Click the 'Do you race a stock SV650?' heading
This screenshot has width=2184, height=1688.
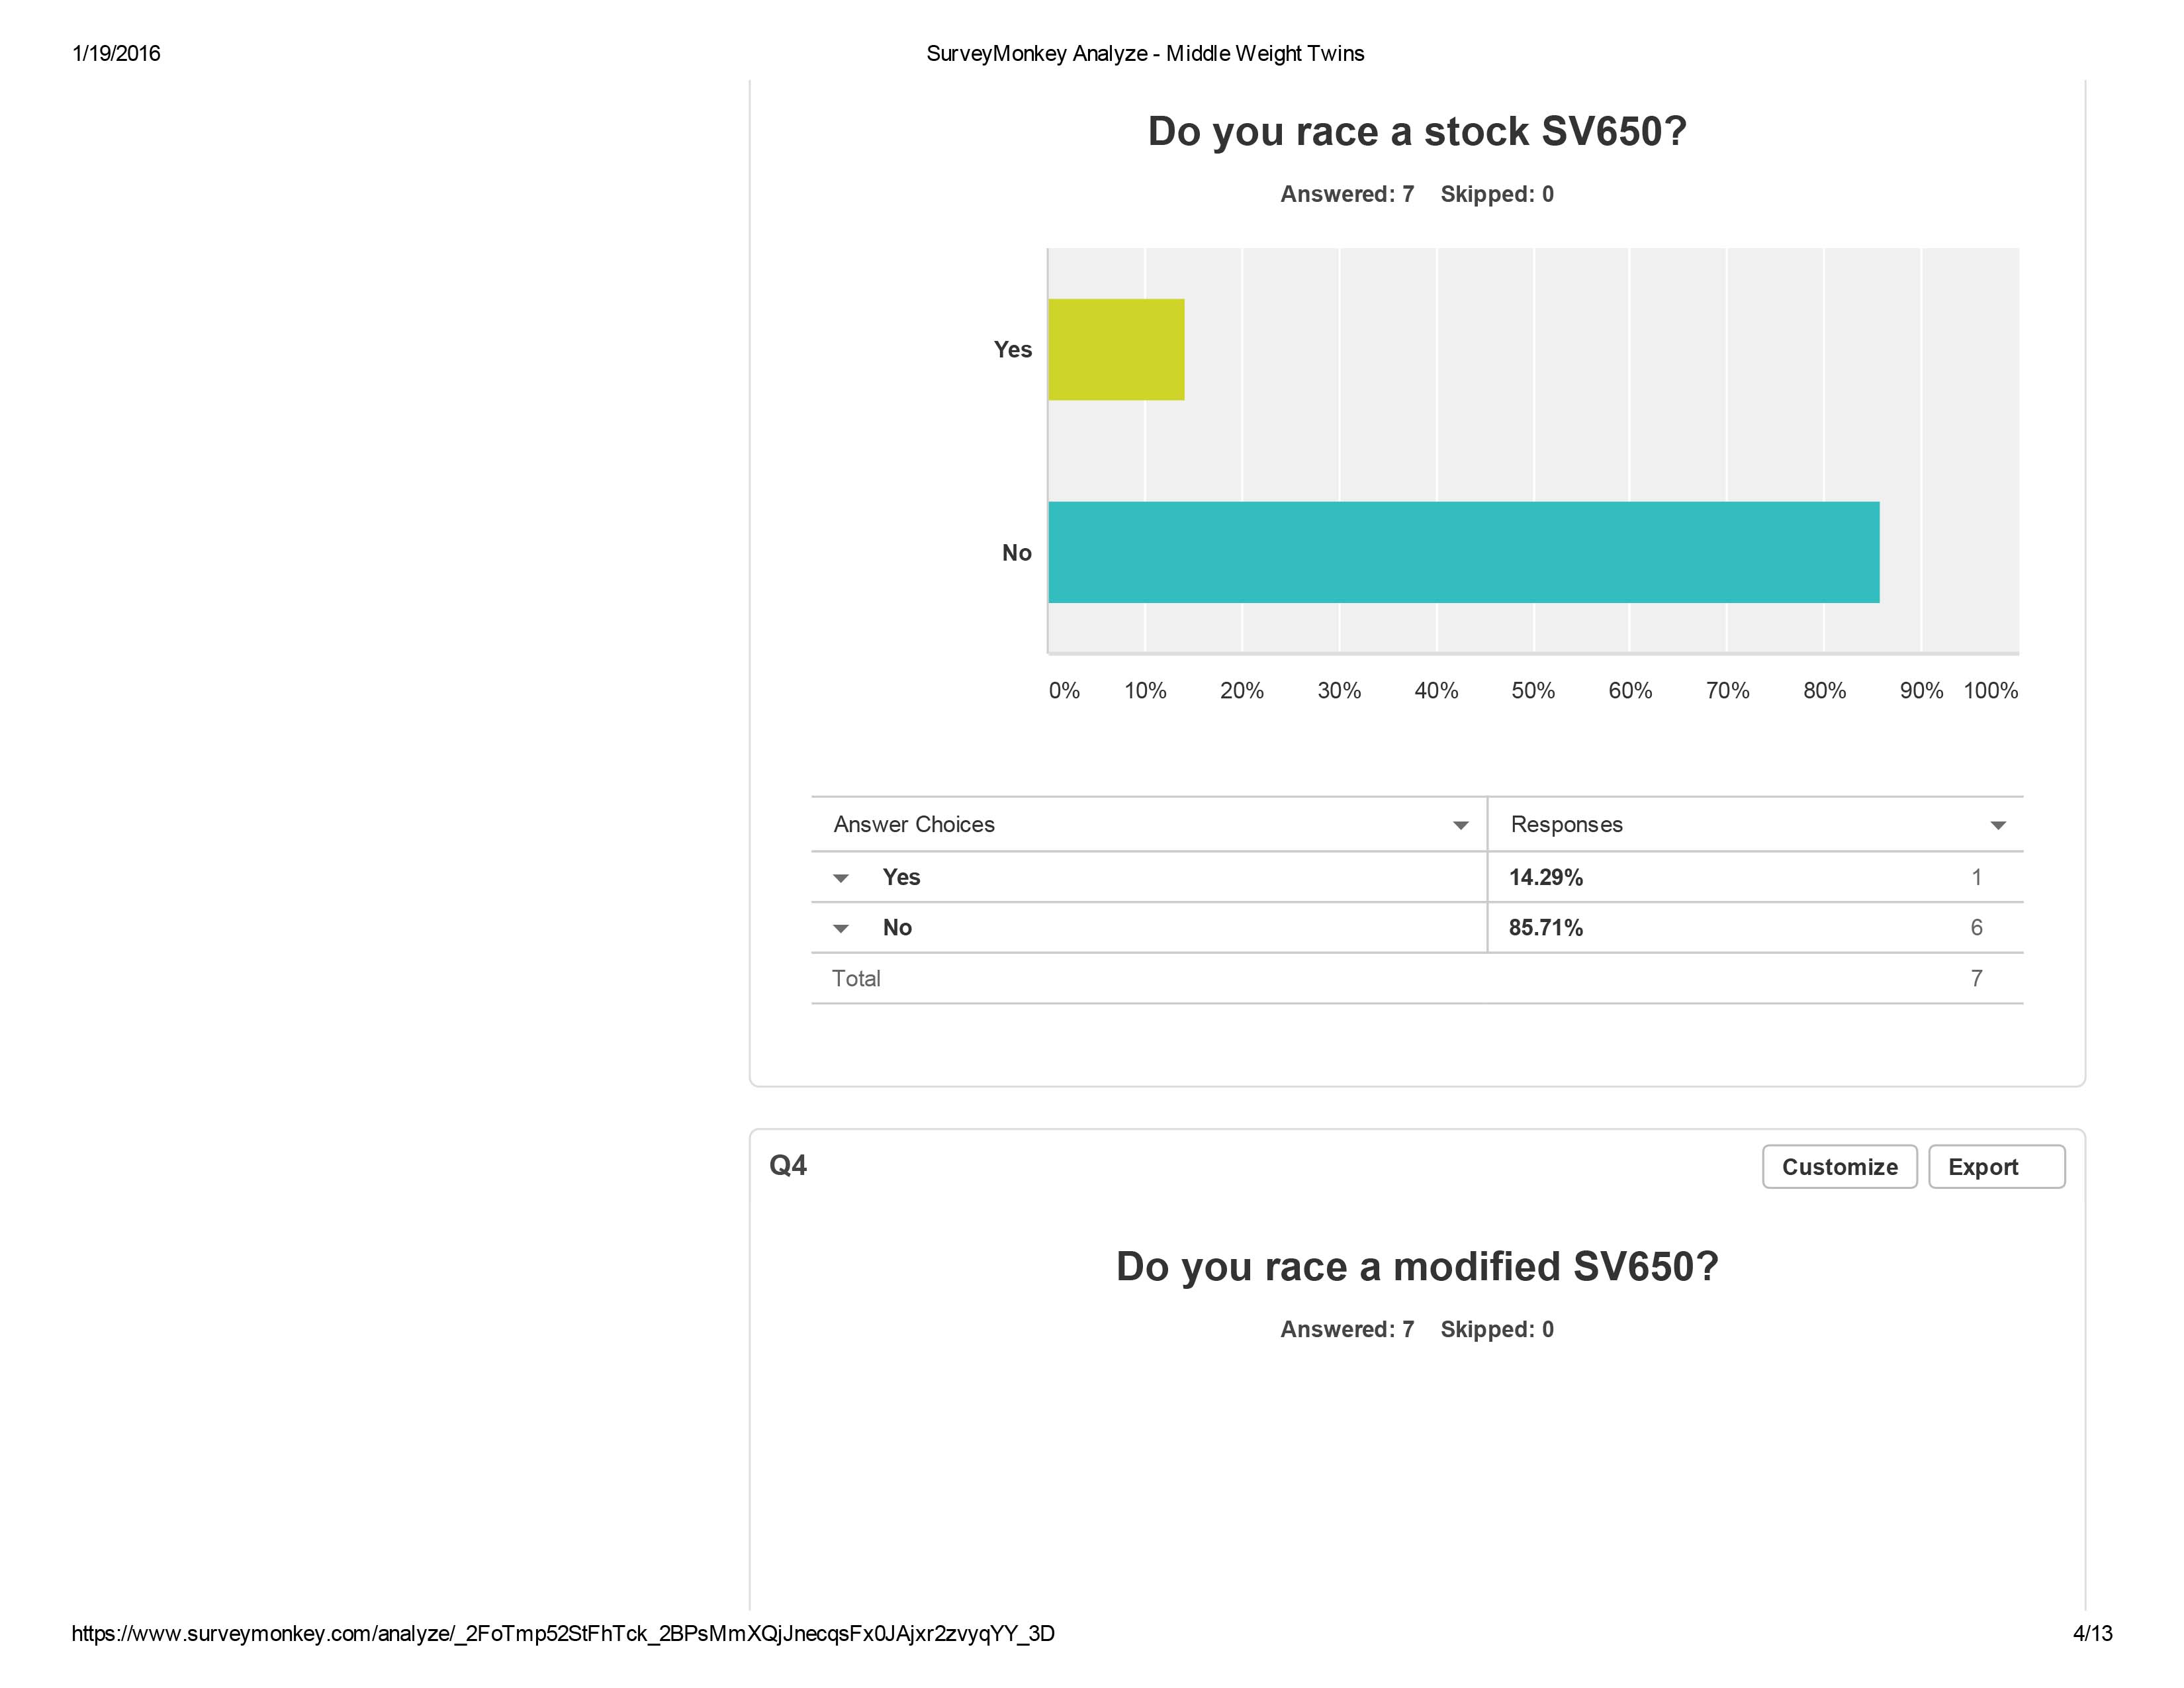tap(1417, 132)
